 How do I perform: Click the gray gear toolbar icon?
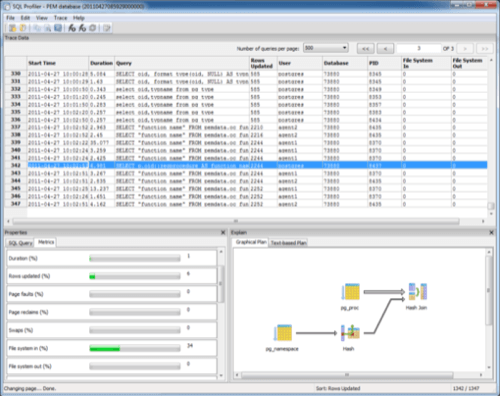(93, 28)
